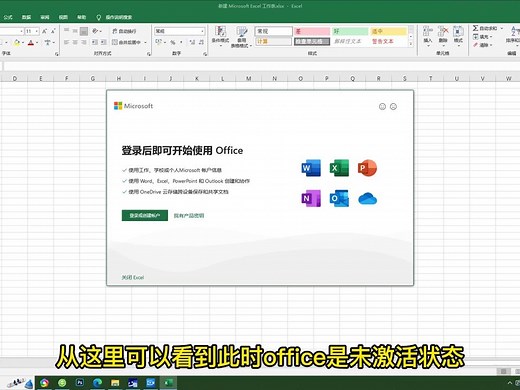Open the Review (审阅) ribbon tab
The width and height of the screenshot is (520, 390).
tap(45, 17)
